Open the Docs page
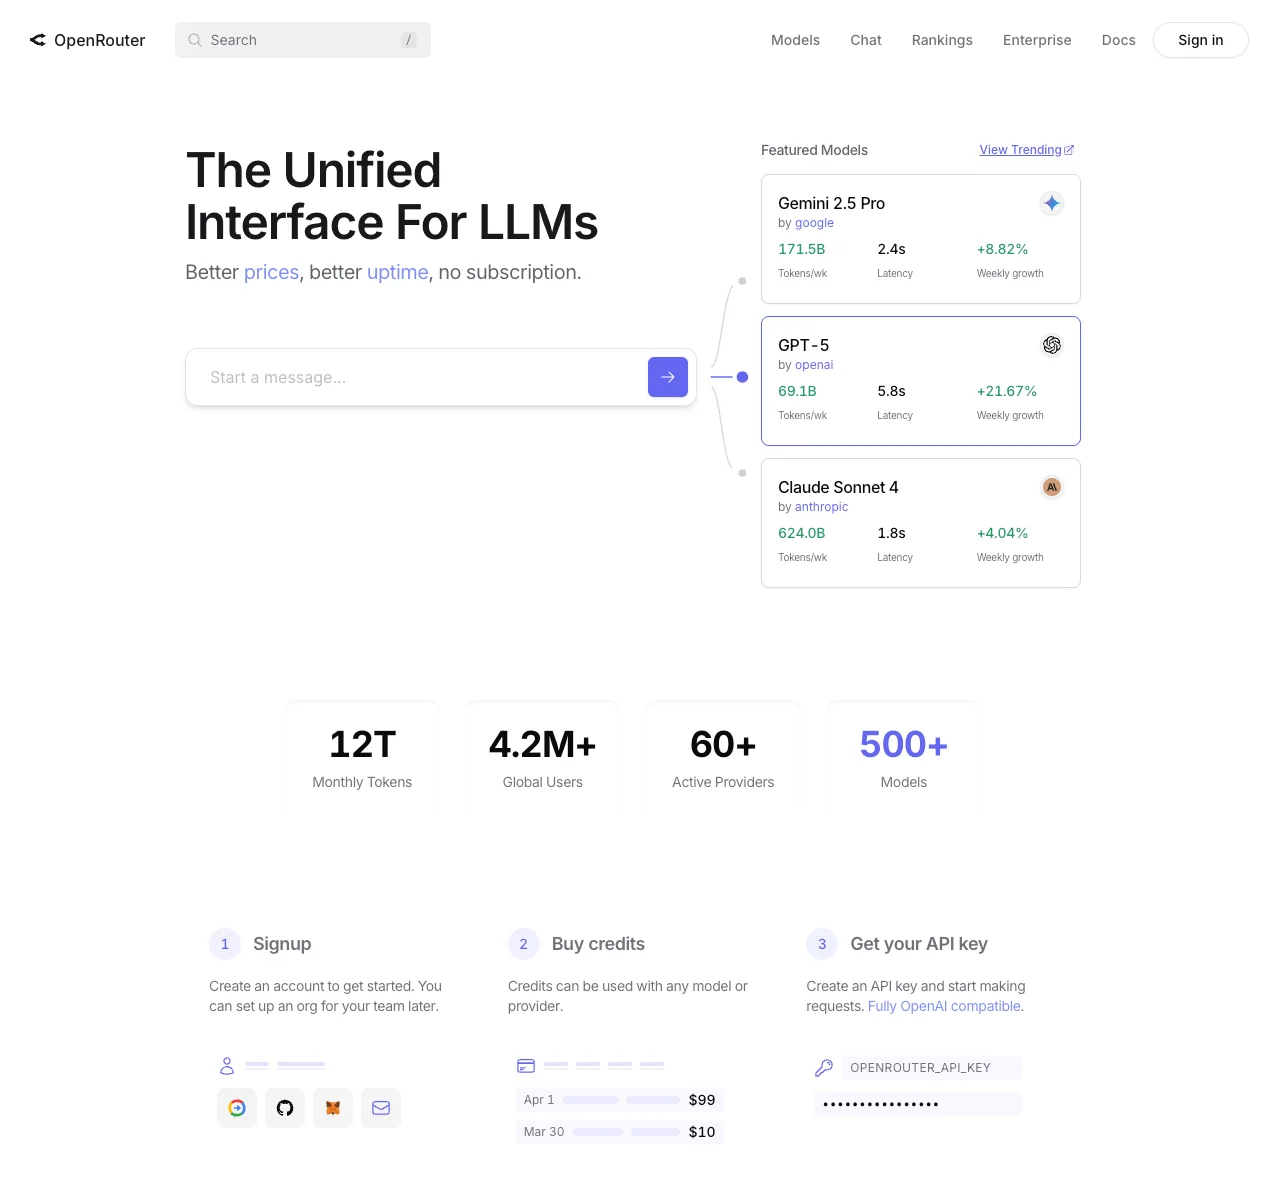This screenshot has width=1270, height=1193. click(x=1118, y=40)
